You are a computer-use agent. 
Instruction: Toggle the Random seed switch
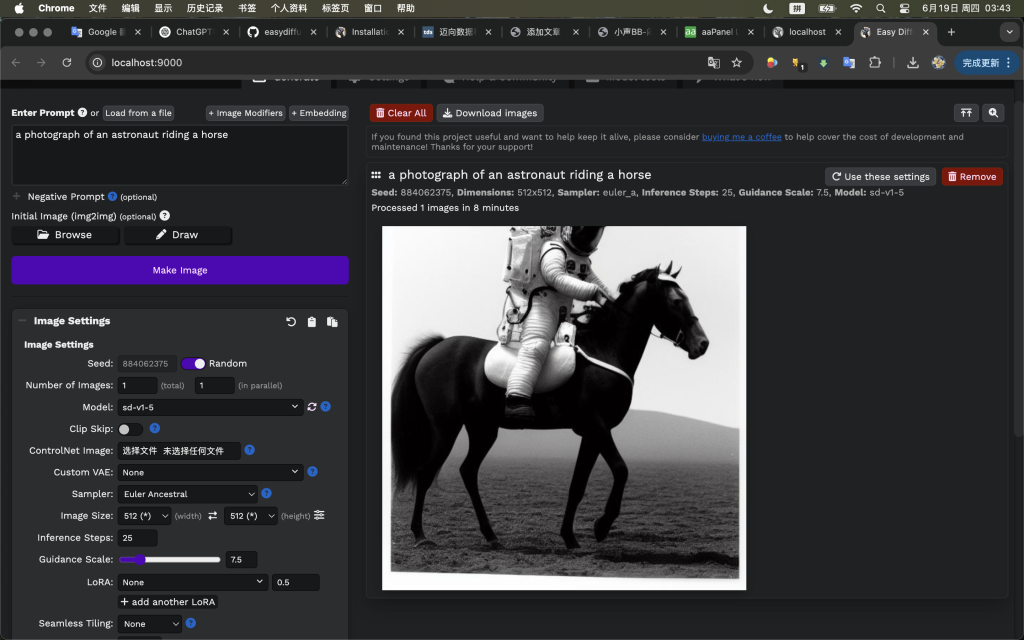(193, 364)
